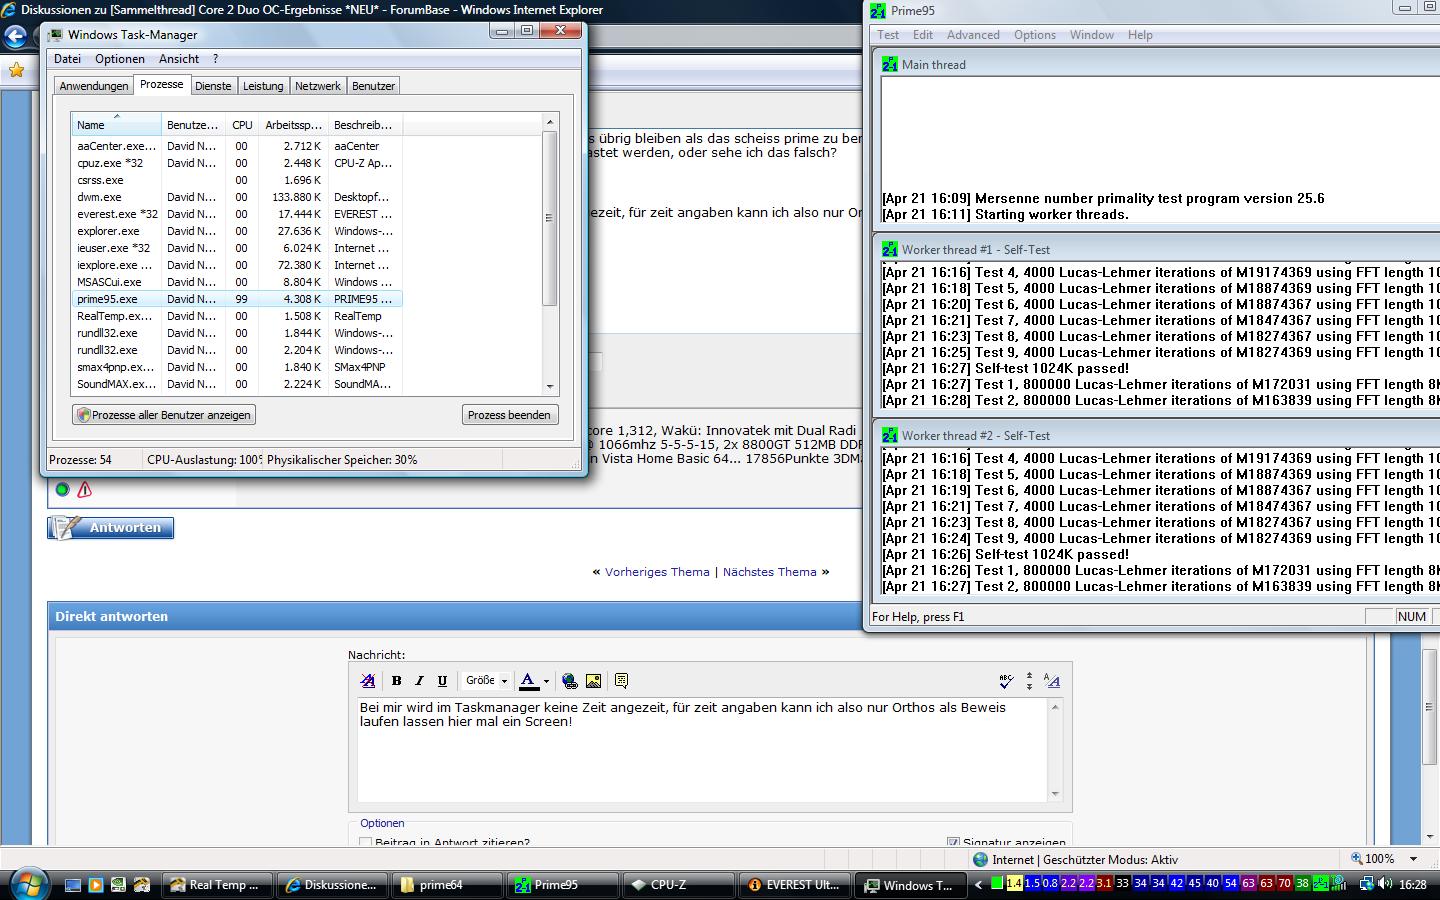The width and height of the screenshot is (1440, 900).
Task: Open the prime64 folder taskbar button
Action: point(447,885)
